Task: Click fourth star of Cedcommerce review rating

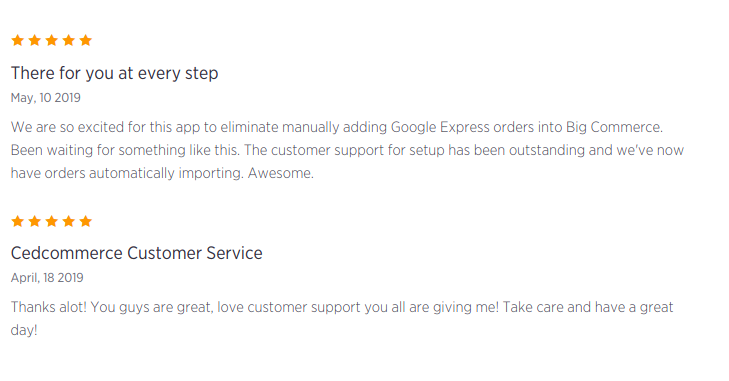Action: click(x=68, y=221)
